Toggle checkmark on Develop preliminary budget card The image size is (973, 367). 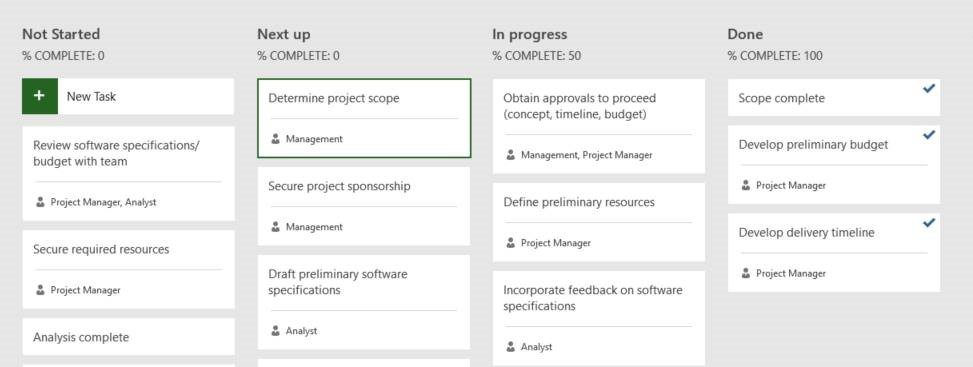[x=929, y=135]
